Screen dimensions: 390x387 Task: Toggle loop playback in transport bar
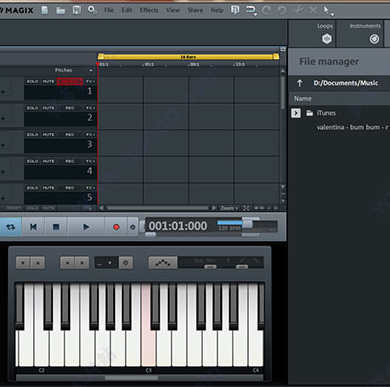(x=11, y=227)
